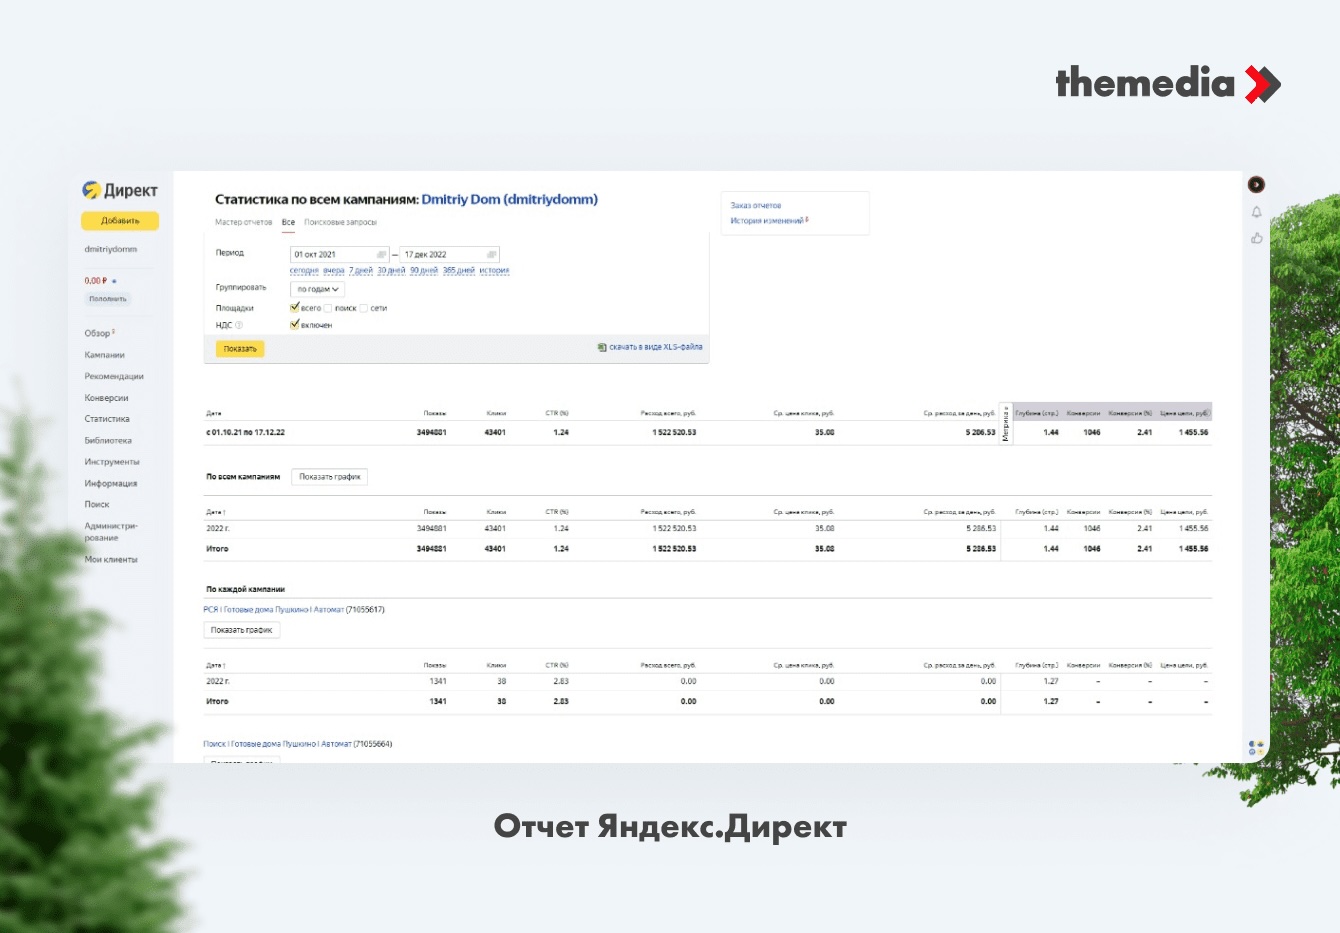This screenshot has width=1340, height=933.
Task: Click the XLS file download icon
Action: (x=602, y=347)
